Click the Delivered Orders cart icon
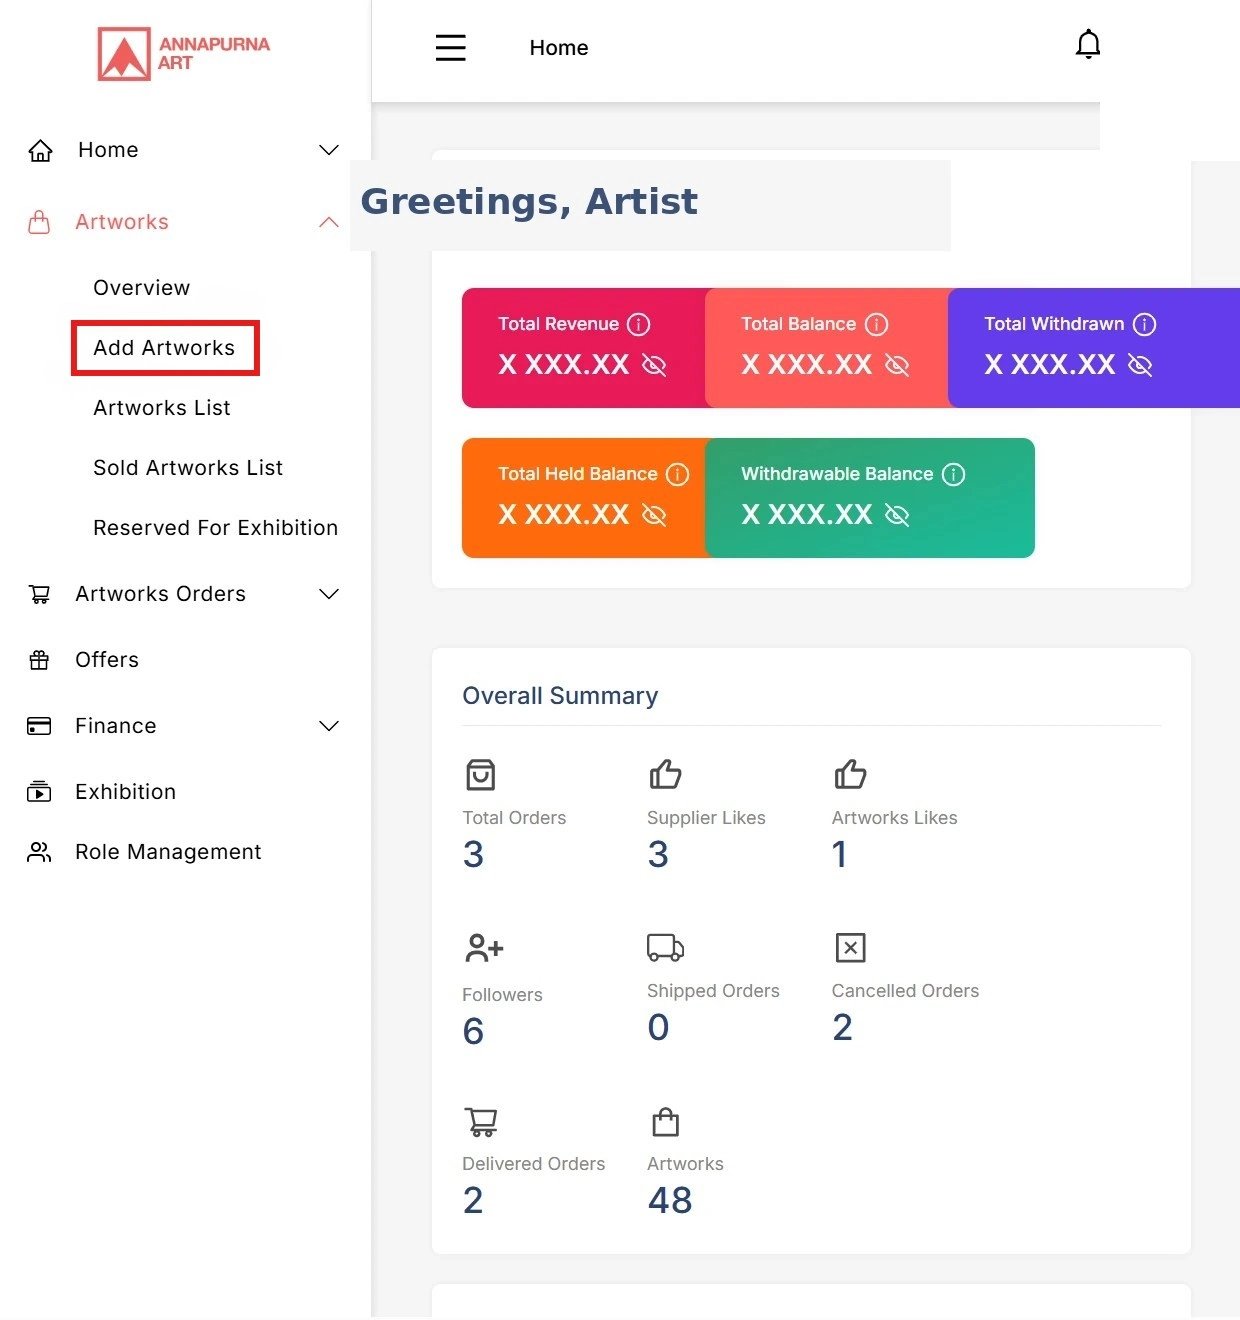1240x1320 pixels. click(481, 1122)
